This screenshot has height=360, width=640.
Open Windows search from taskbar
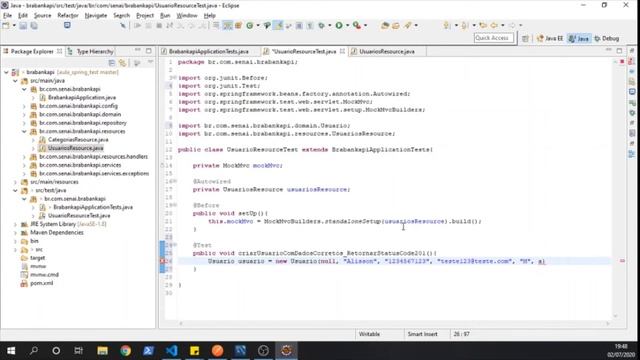pyautogui.click(x=34, y=351)
